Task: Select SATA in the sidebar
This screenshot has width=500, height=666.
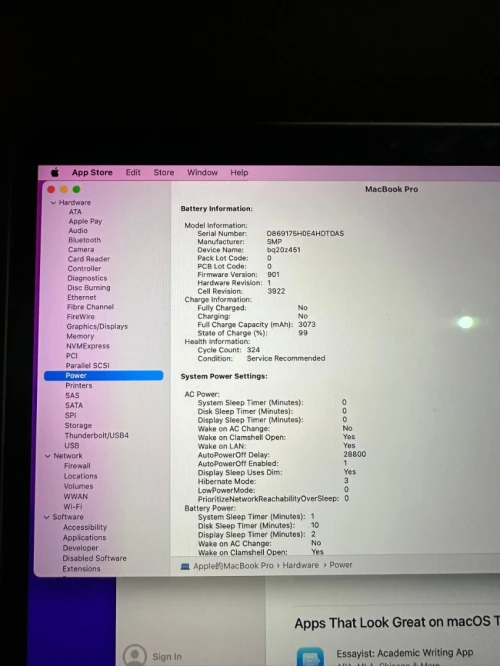Action: point(74,405)
